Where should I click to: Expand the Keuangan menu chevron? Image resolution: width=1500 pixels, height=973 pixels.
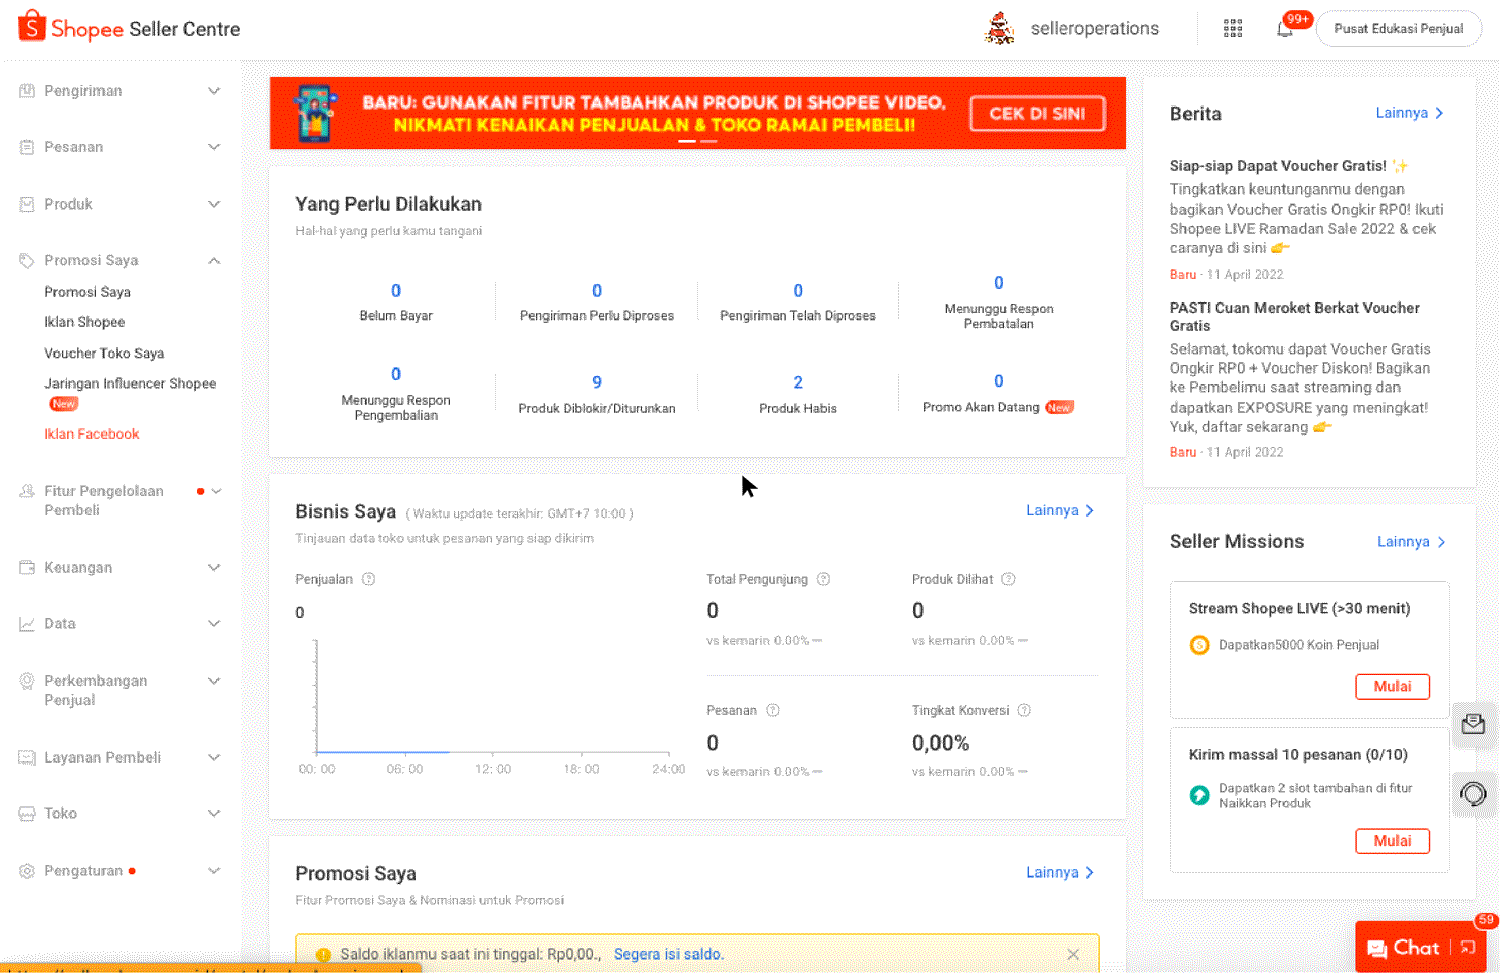(214, 567)
